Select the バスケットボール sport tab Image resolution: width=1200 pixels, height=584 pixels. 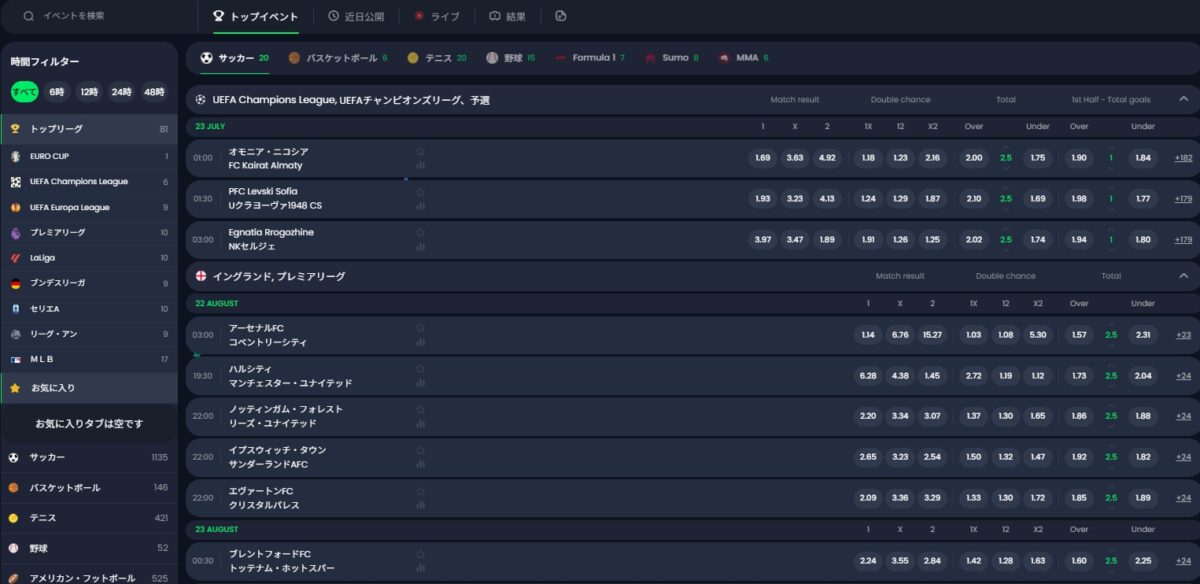coord(337,58)
